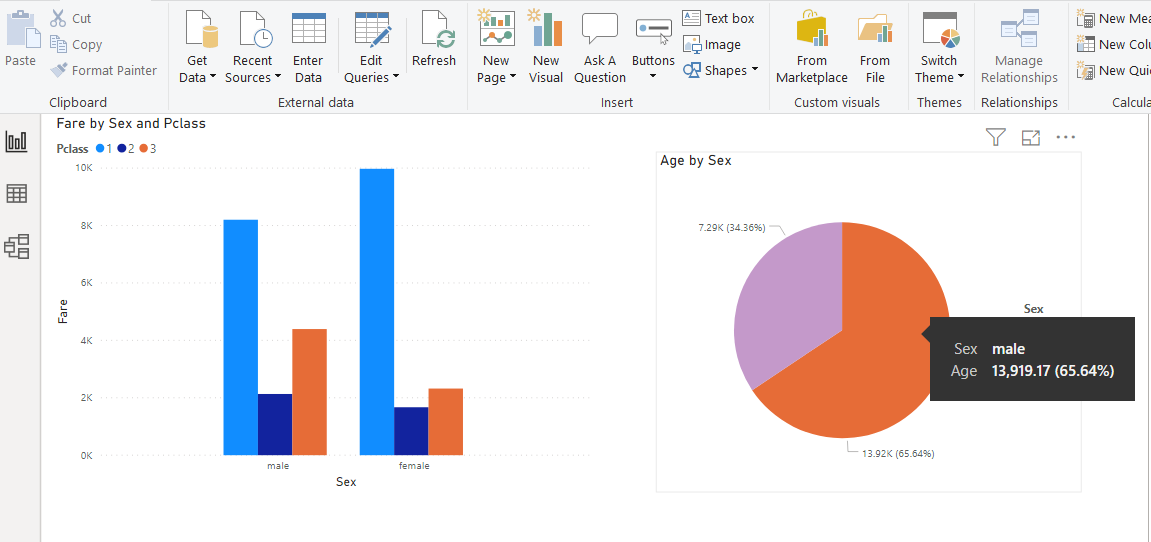
Task: Click Pclass 3 orange legend swatch
Action: tap(144, 149)
